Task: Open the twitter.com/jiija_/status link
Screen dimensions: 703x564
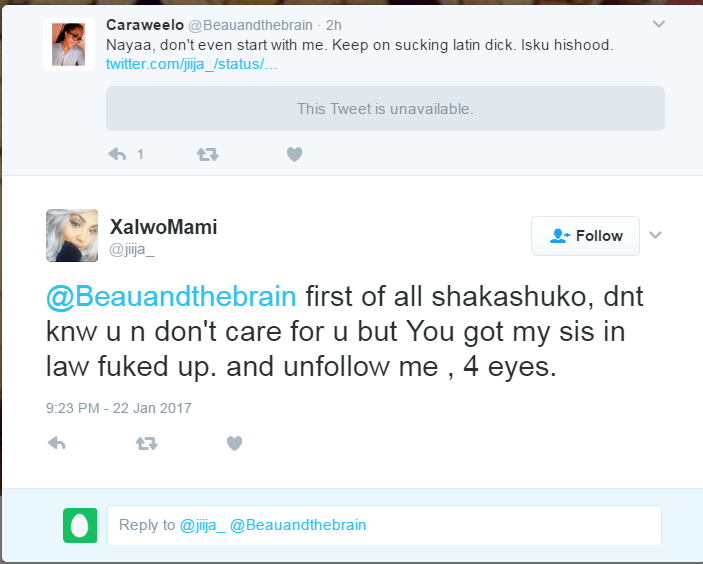Action: 191,64
